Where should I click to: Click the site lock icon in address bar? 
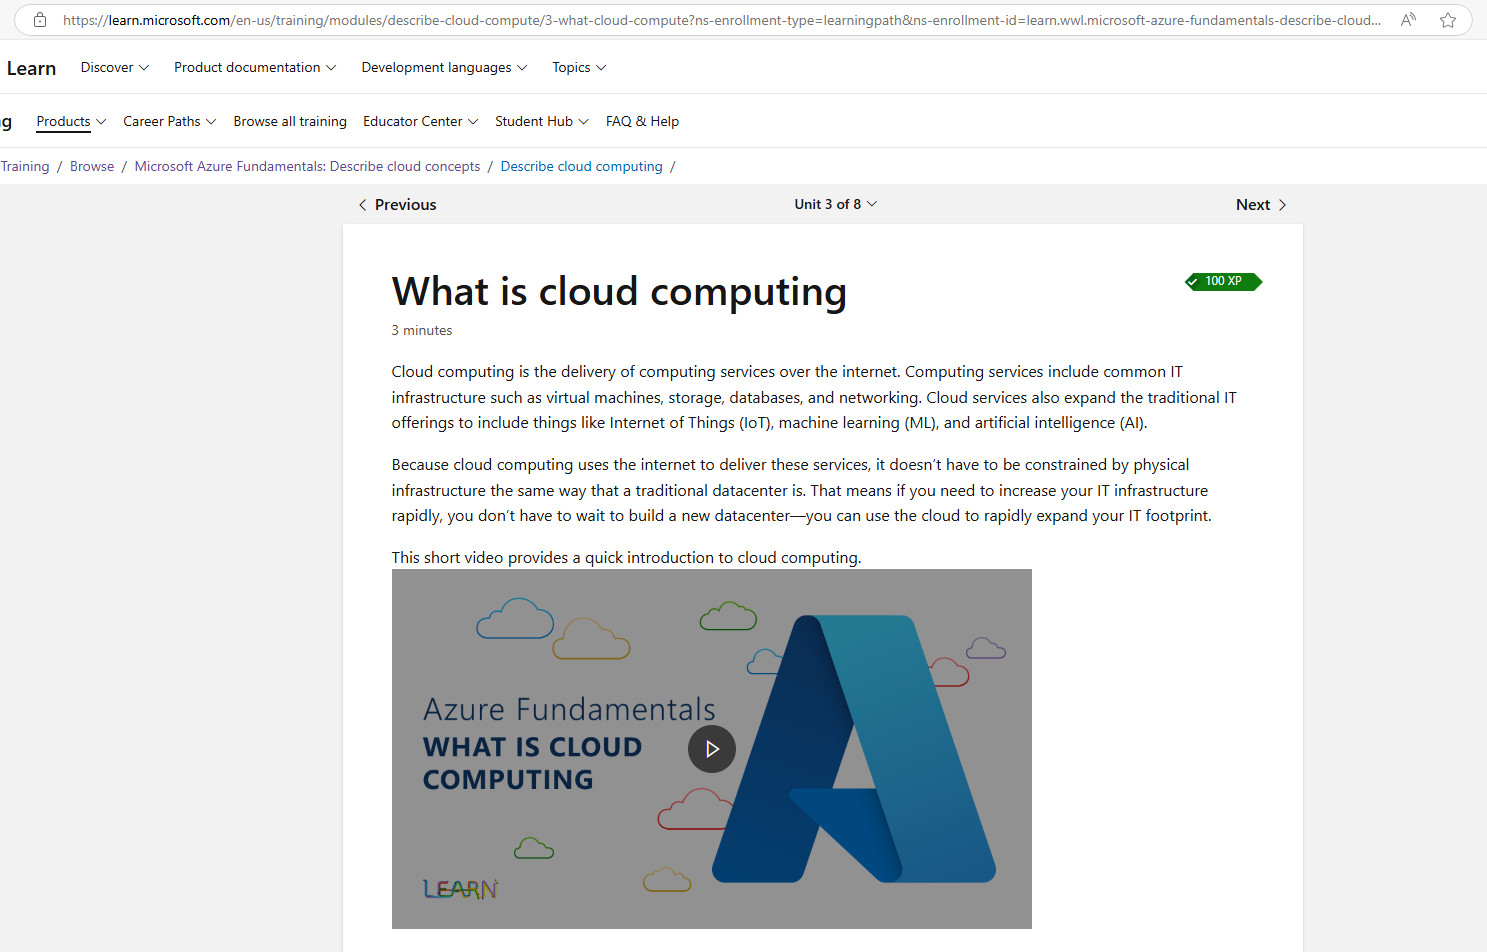40,20
